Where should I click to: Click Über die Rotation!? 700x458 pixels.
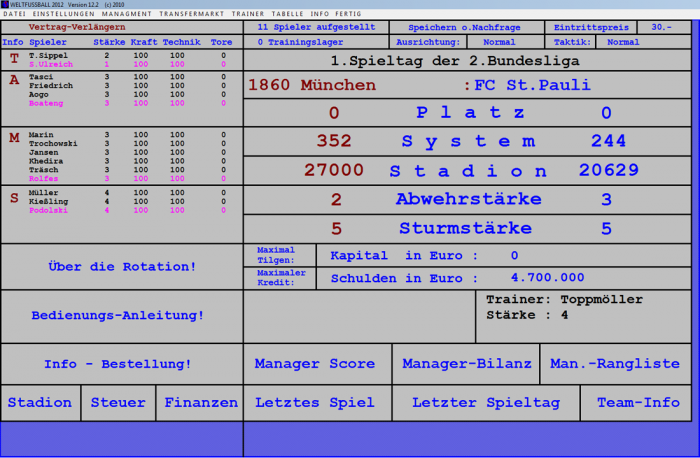[121, 266]
